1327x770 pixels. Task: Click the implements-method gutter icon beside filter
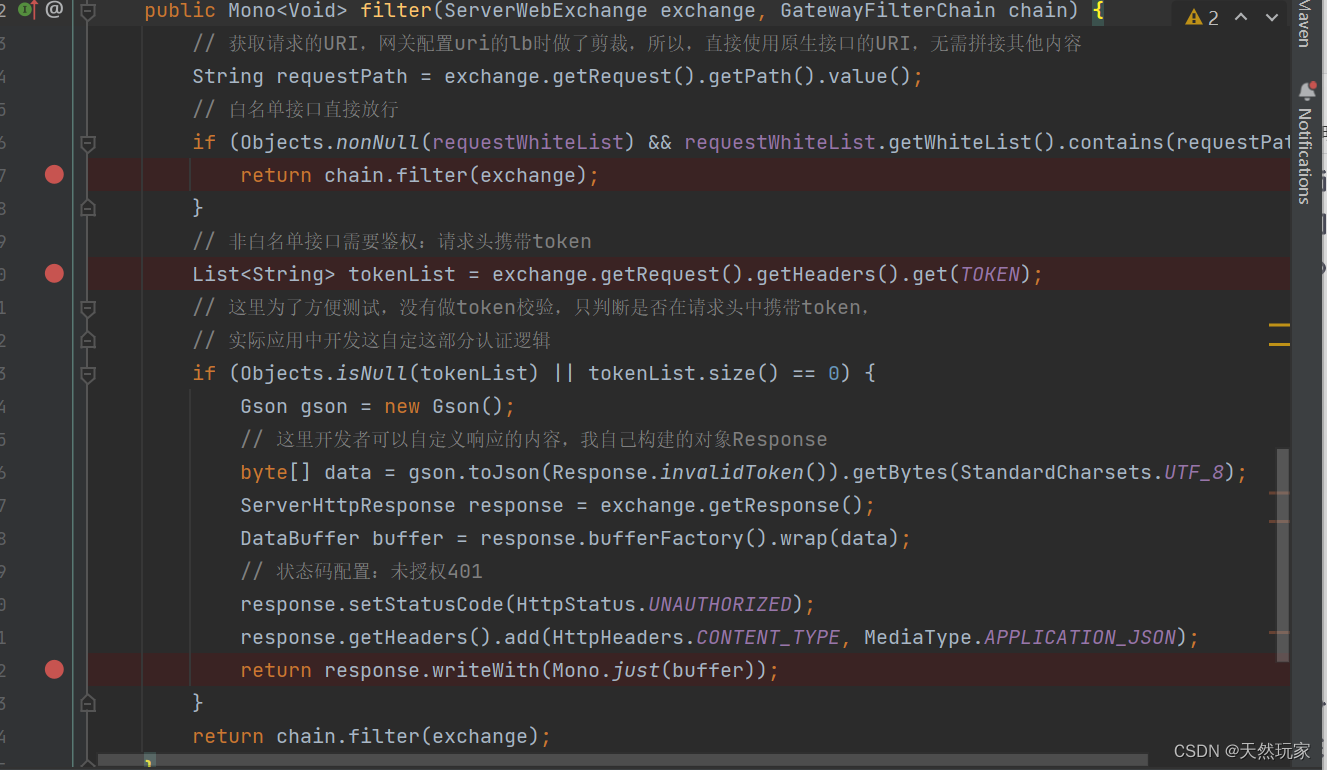coord(27,11)
